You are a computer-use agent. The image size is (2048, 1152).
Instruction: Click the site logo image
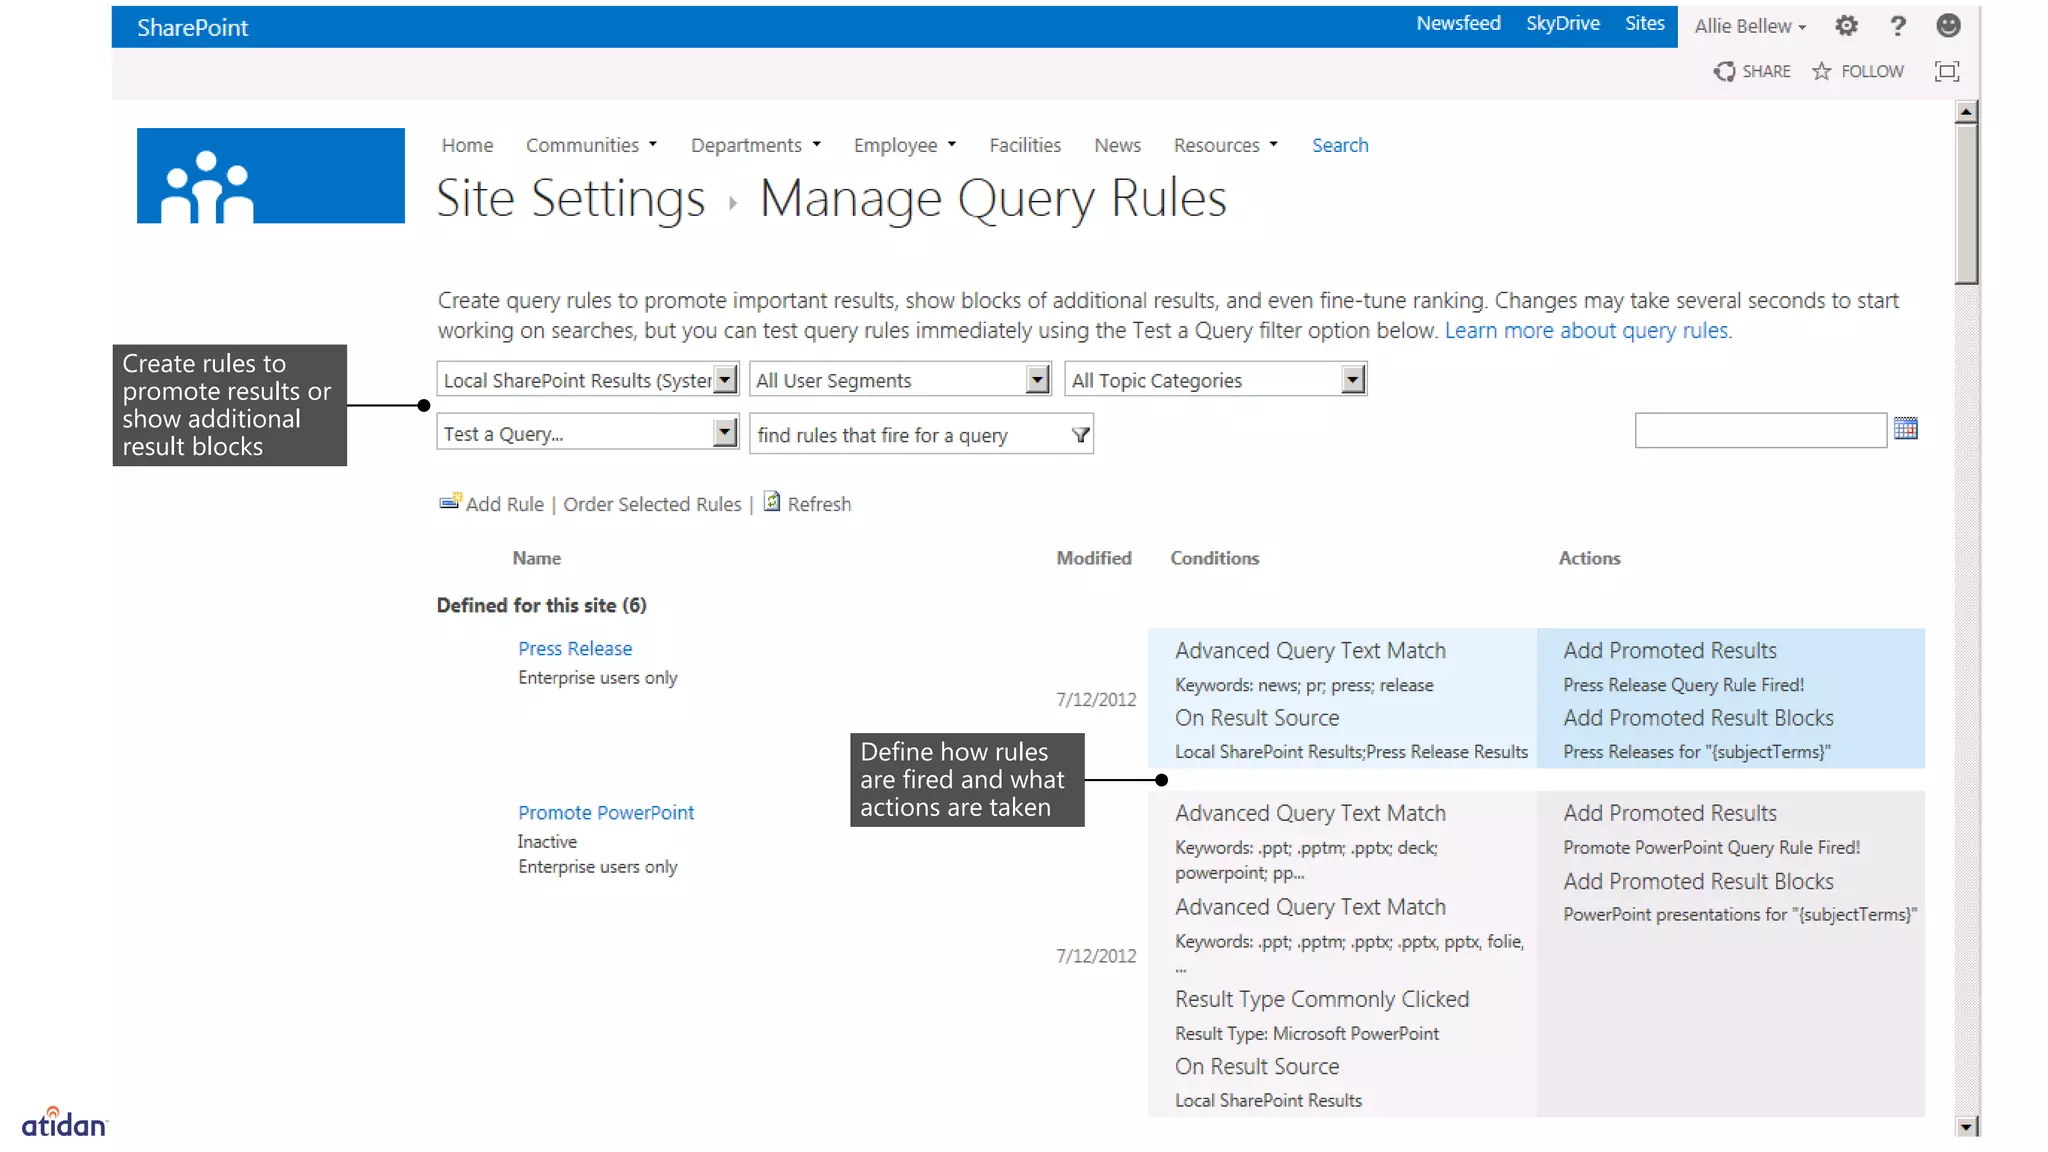pyautogui.click(x=271, y=175)
